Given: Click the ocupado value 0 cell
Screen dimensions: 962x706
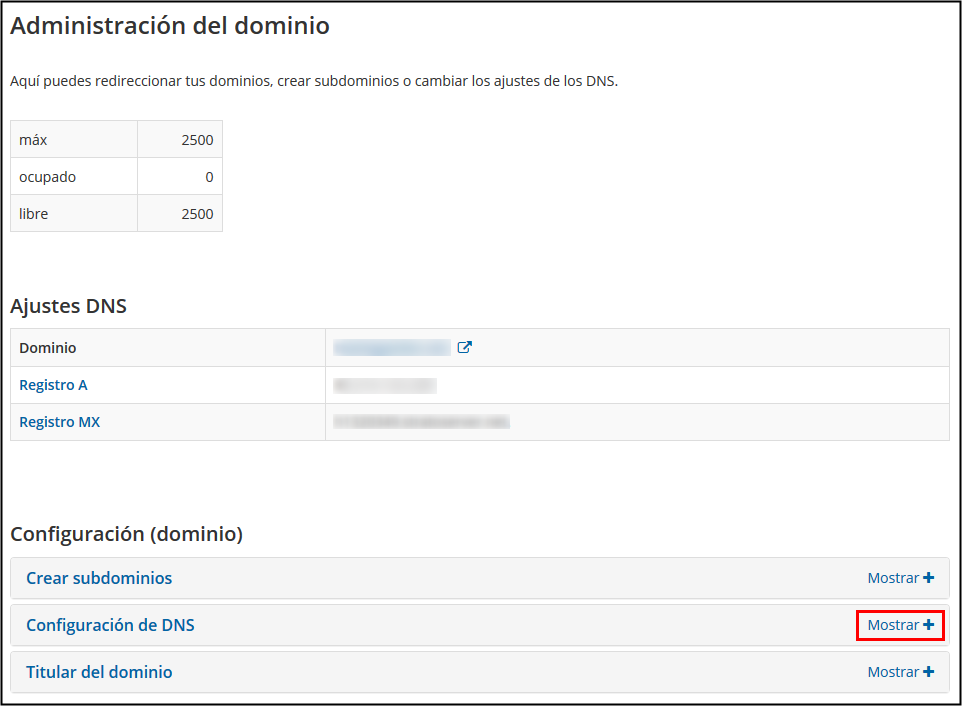Looking at the screenshot, I should click(209, 177).
